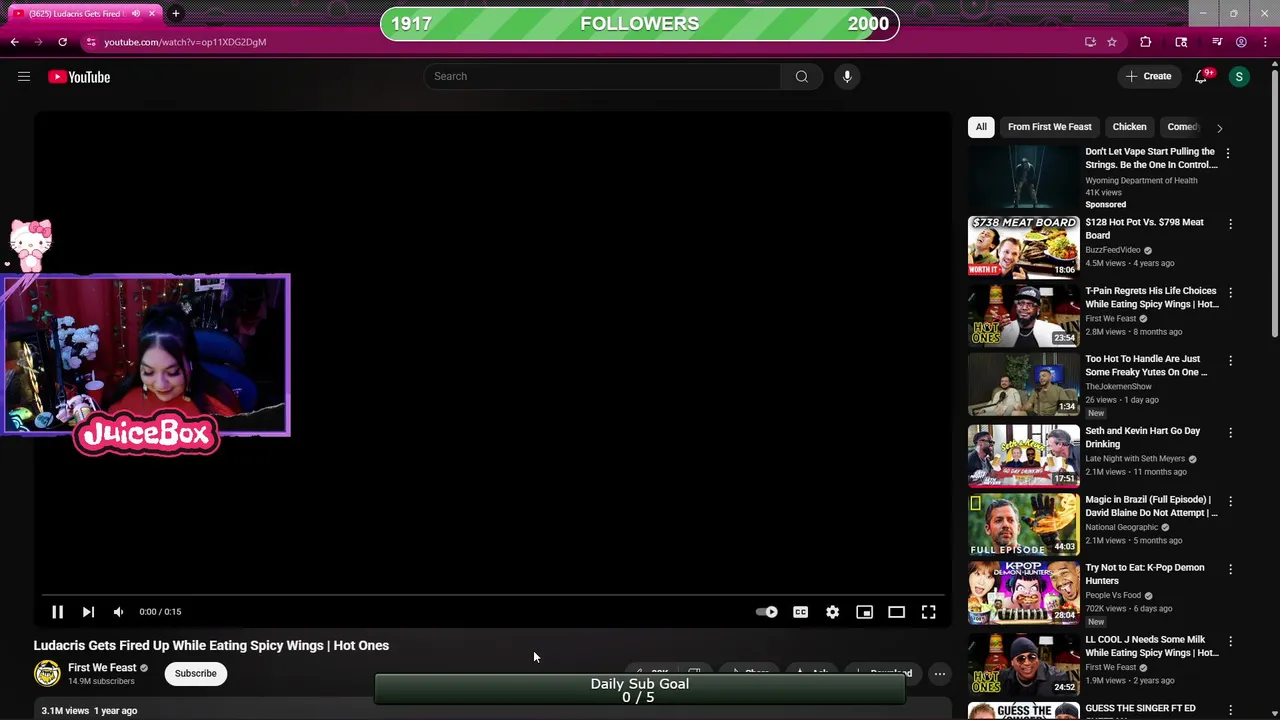Open options menu for '$128 Hot Pot' video
Image resolution: width=1280 pixels, height=720 pixels.
pyautogui.click(x=1230, y=224)
